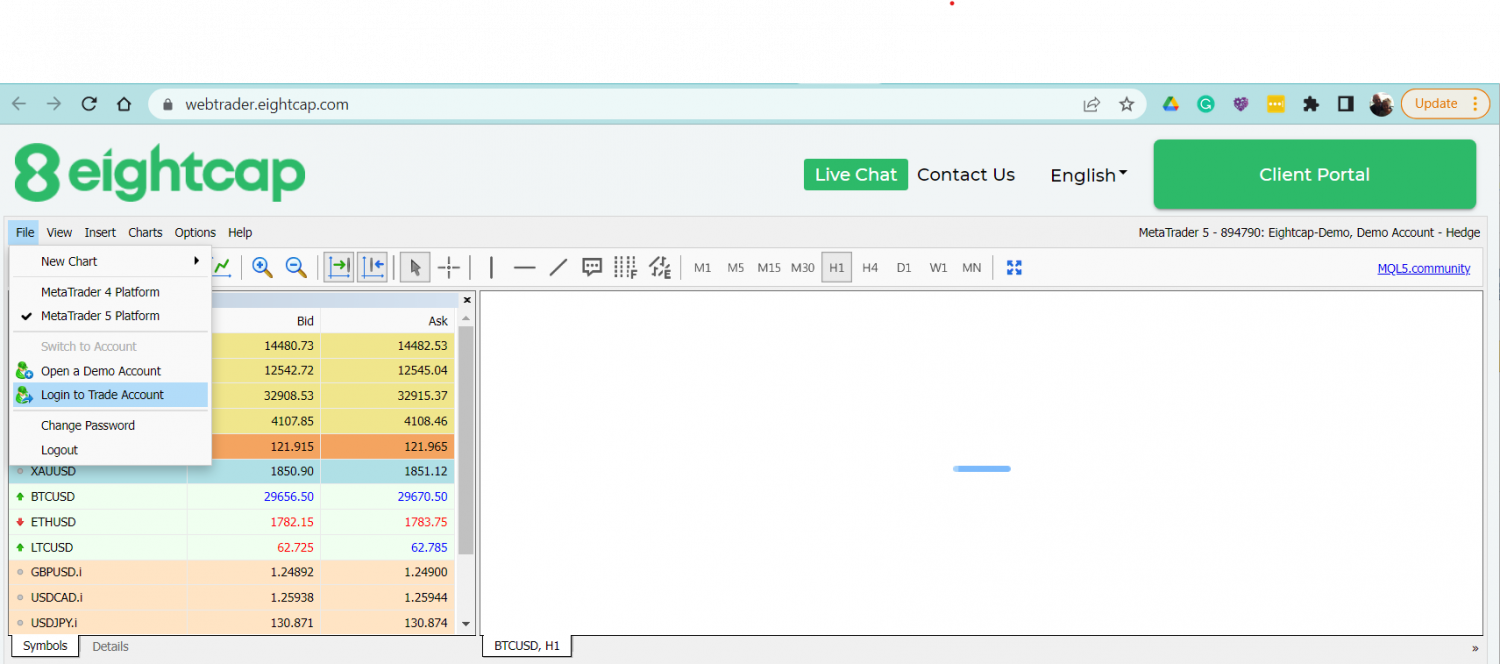Open the Help menu

coord(240,232)
